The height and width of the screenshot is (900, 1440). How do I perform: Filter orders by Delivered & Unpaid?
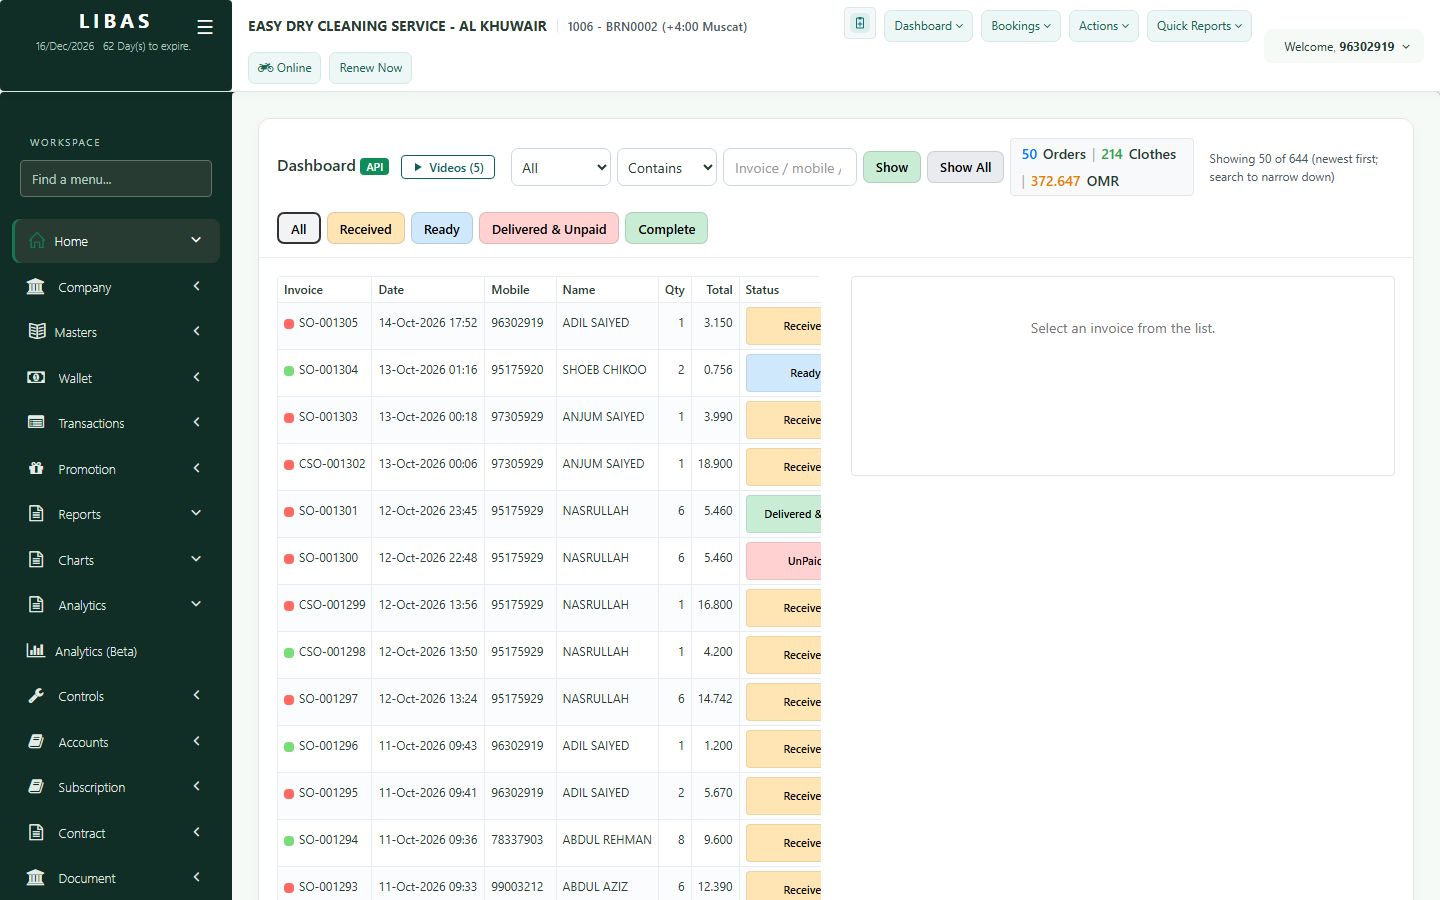point(549,229)
